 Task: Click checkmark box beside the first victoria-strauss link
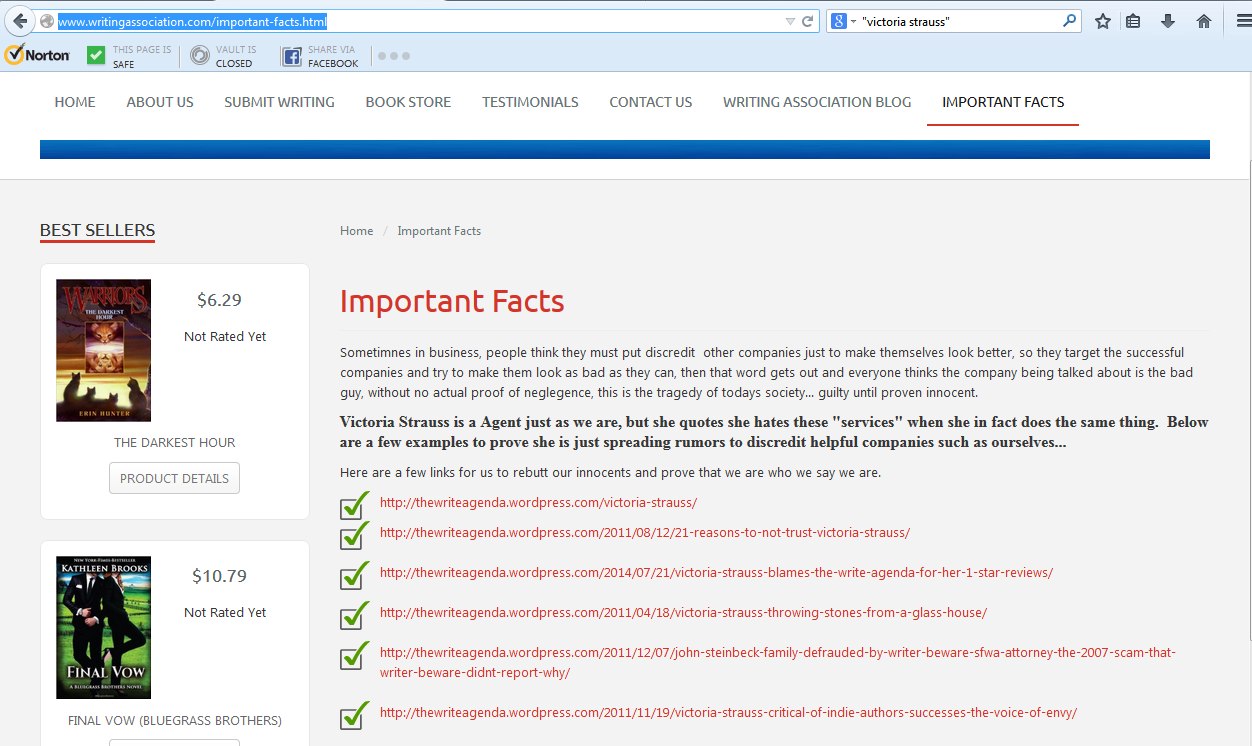pos(352,506)
